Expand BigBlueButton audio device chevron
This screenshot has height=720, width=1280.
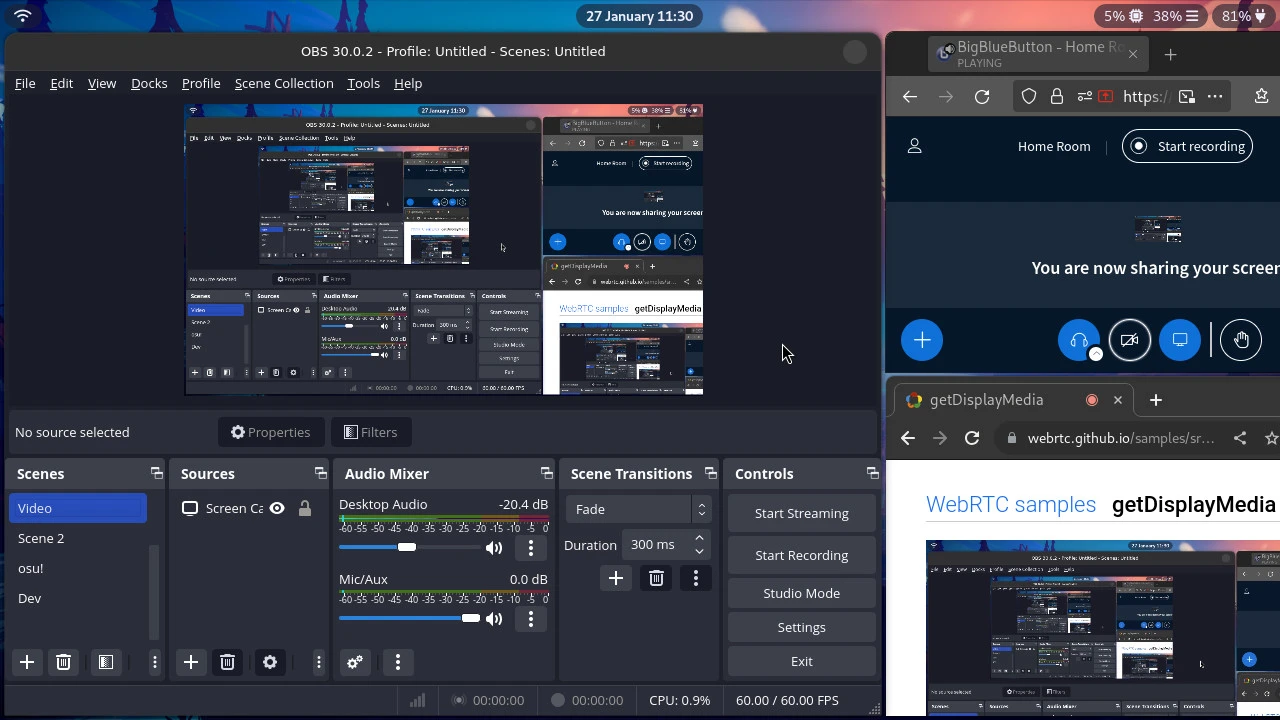pyautogui.click(x=1096, y=354)
